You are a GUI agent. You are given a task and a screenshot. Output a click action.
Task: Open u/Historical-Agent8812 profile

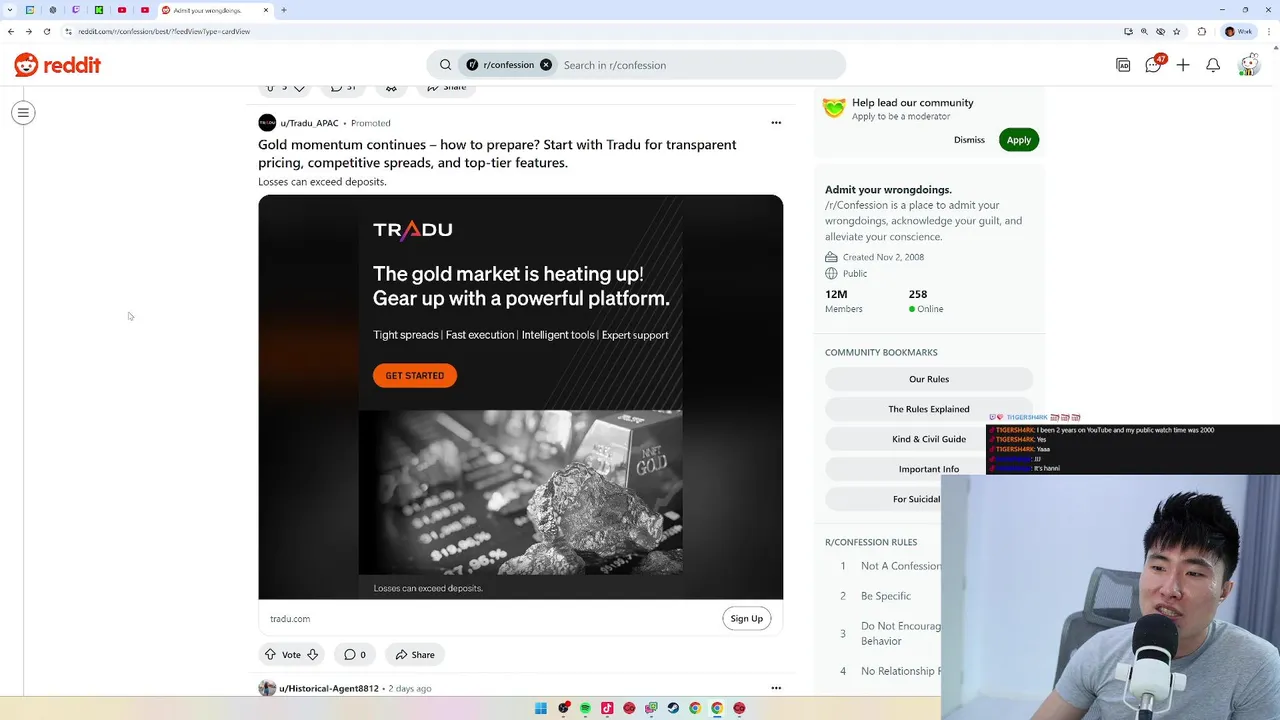coord(328,688)
